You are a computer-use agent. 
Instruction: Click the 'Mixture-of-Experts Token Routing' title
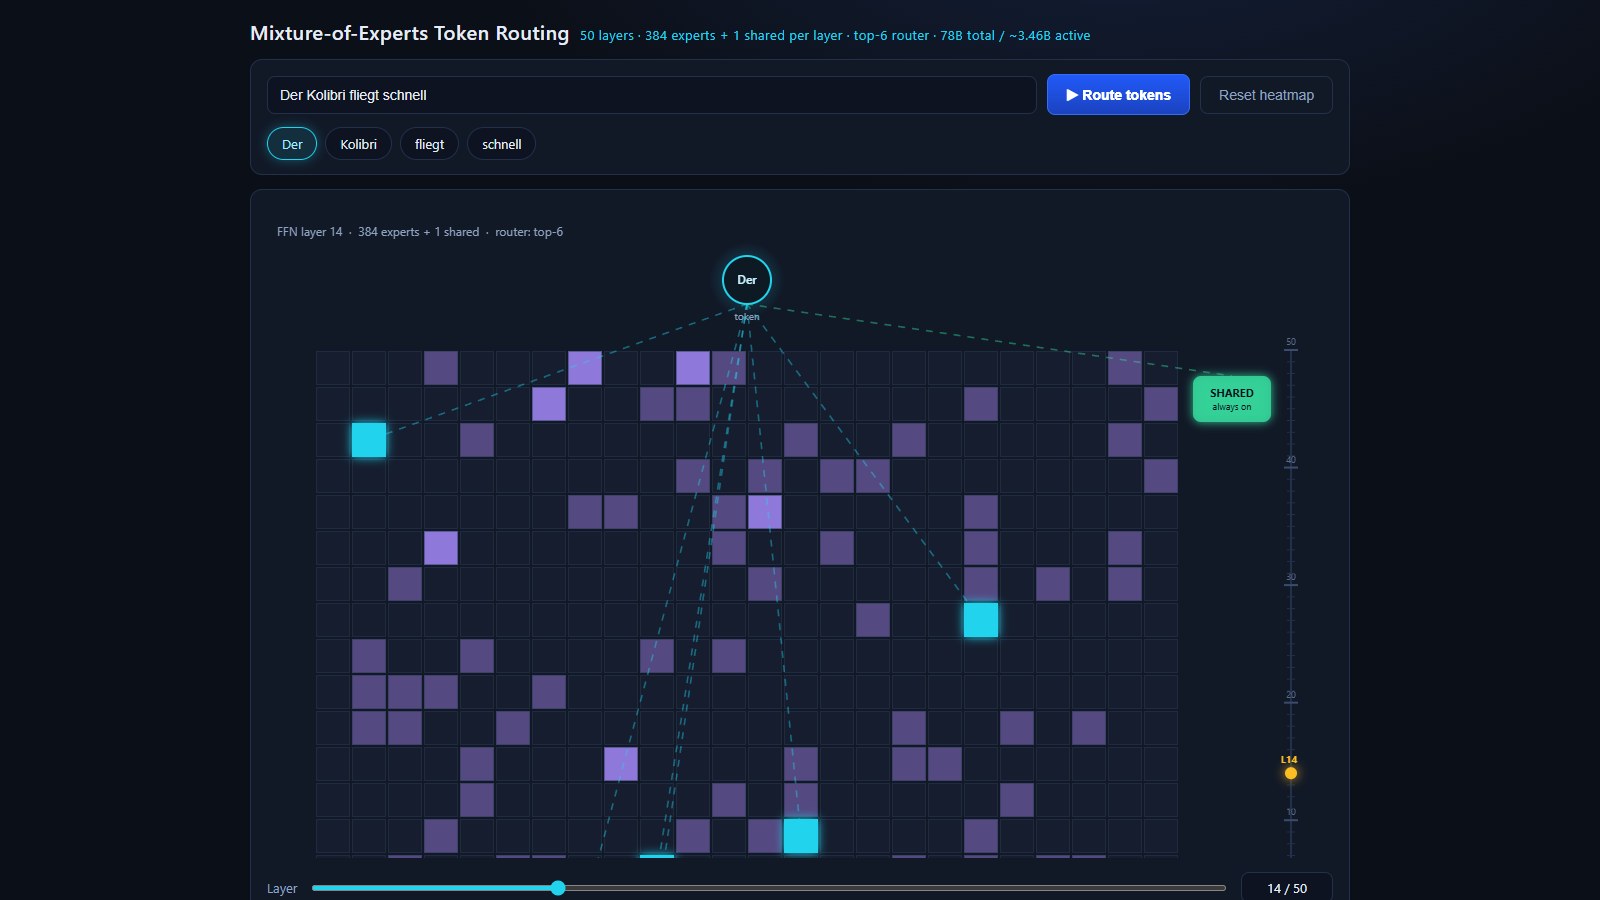(x=409, y=33)
